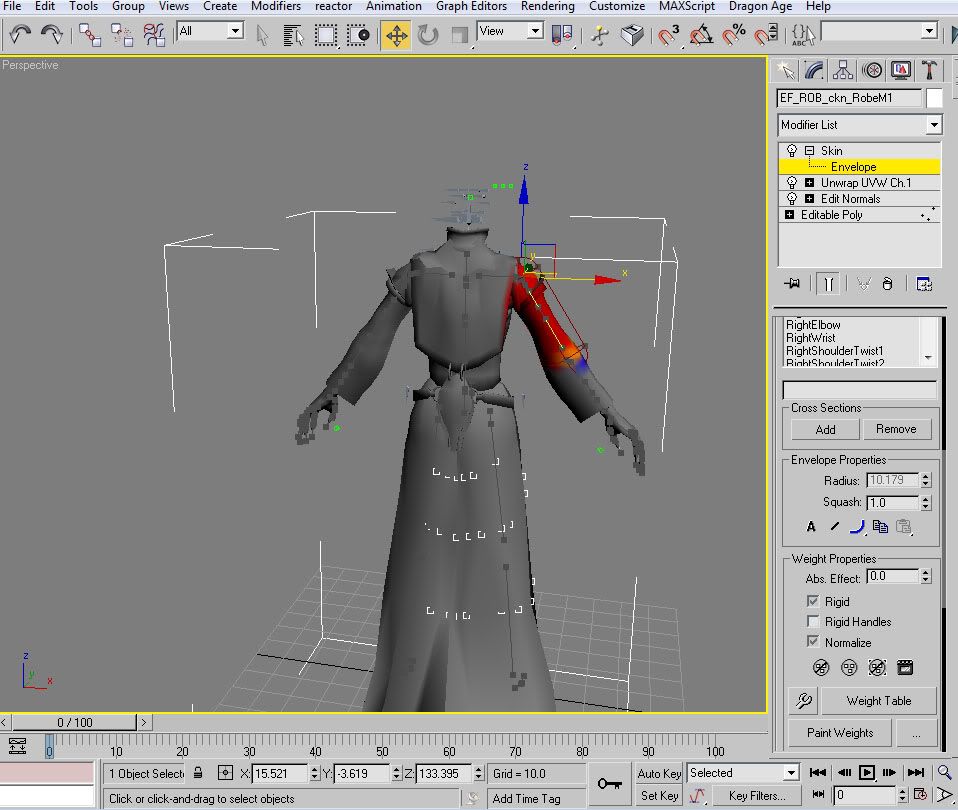
Task: Enable the Rigid Handles checkbox
Action: click(x=813, y=622)
